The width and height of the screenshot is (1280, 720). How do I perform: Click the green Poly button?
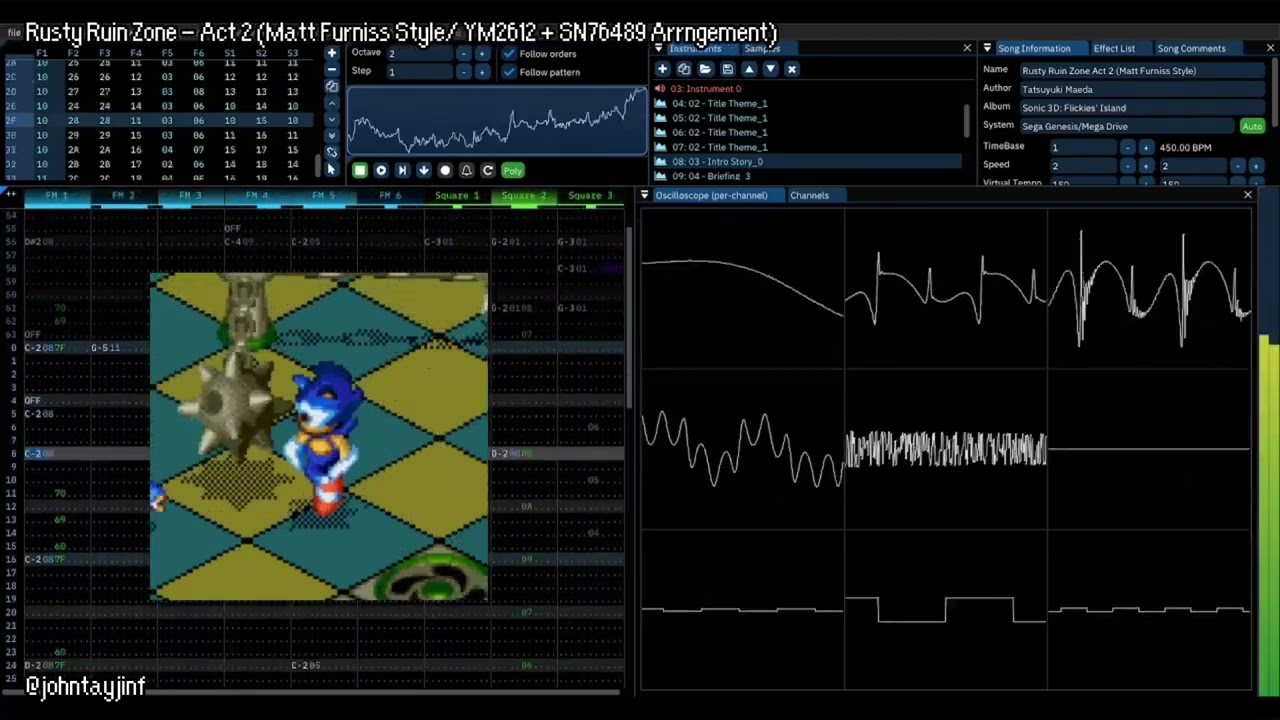pos(513,171)
